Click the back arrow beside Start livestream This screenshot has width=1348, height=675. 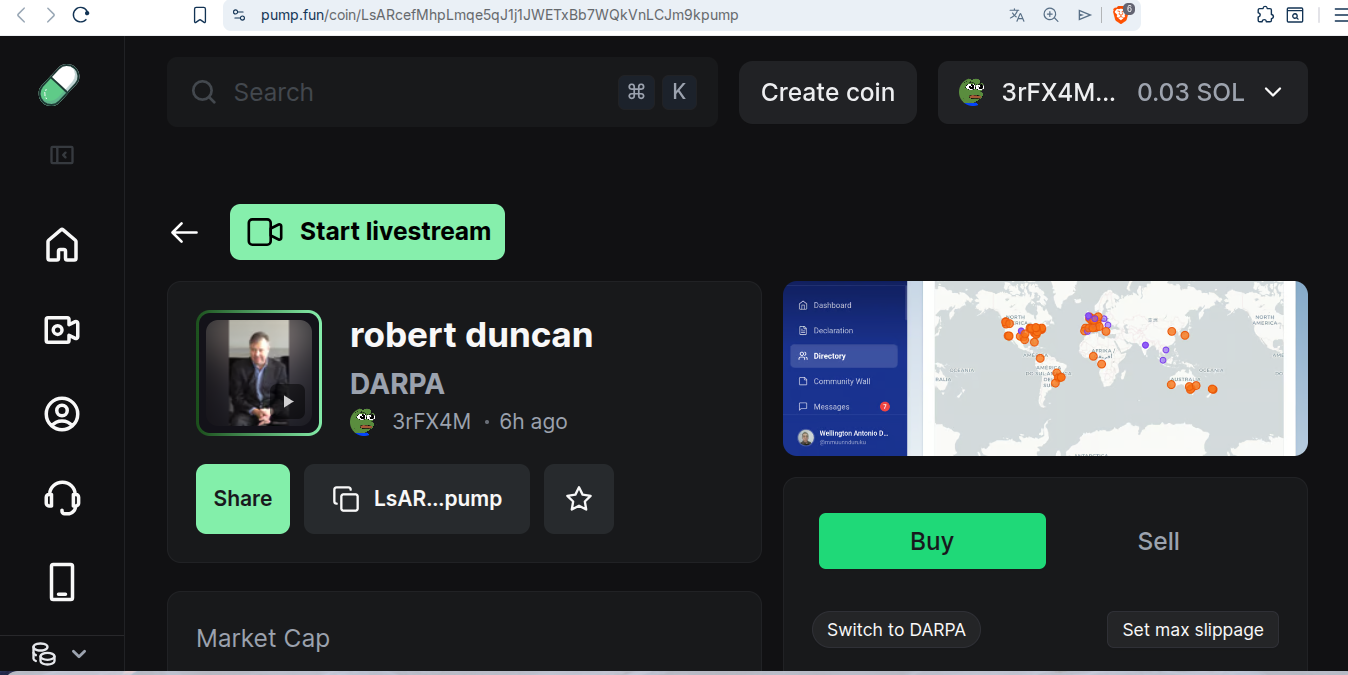(184, 232)
